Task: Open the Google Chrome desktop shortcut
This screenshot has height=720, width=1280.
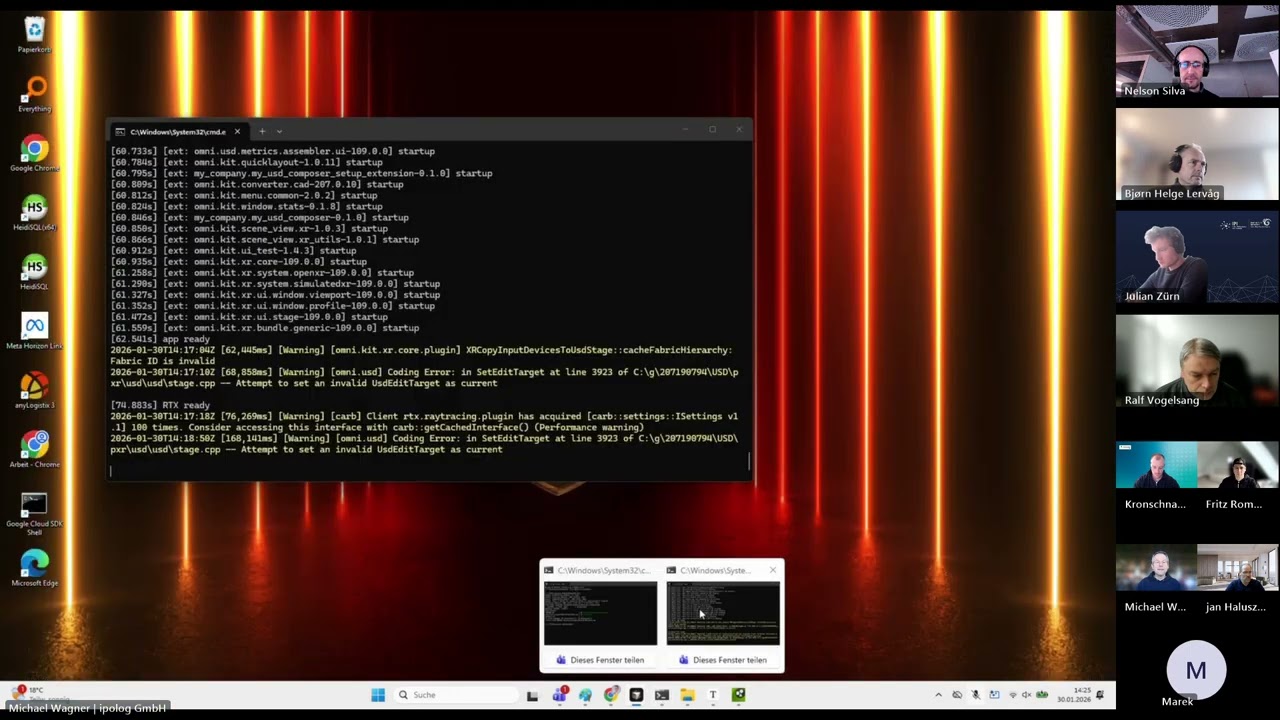Action: (34, 154)
